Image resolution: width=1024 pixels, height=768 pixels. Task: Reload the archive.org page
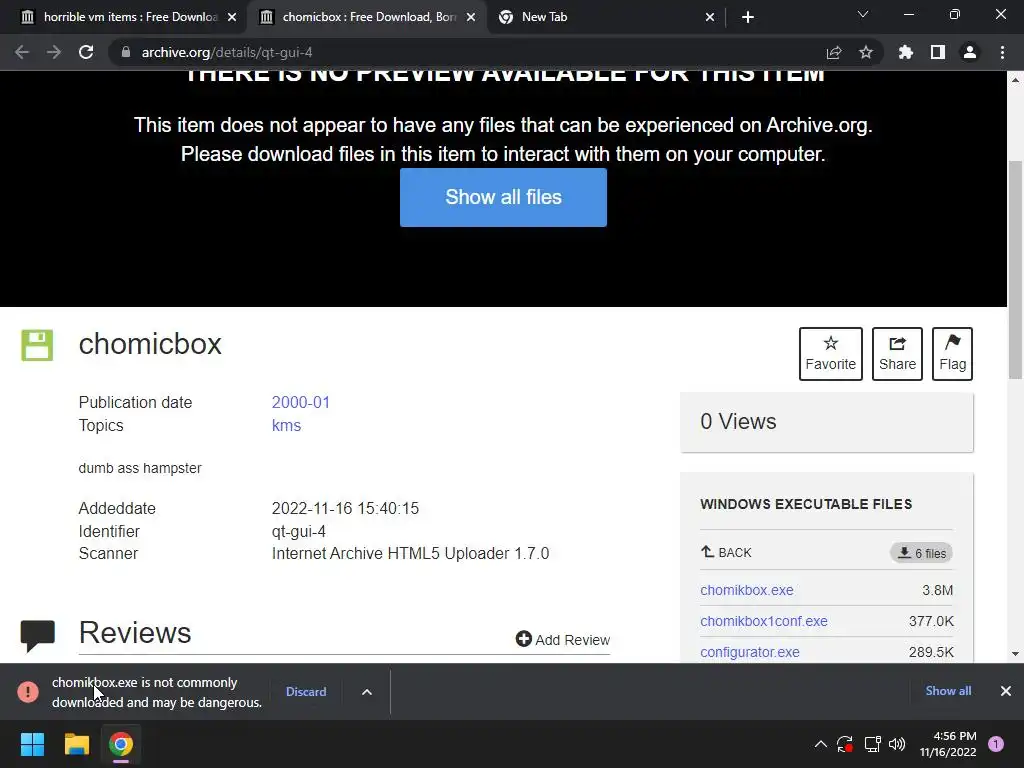click(x=86, y=52)
